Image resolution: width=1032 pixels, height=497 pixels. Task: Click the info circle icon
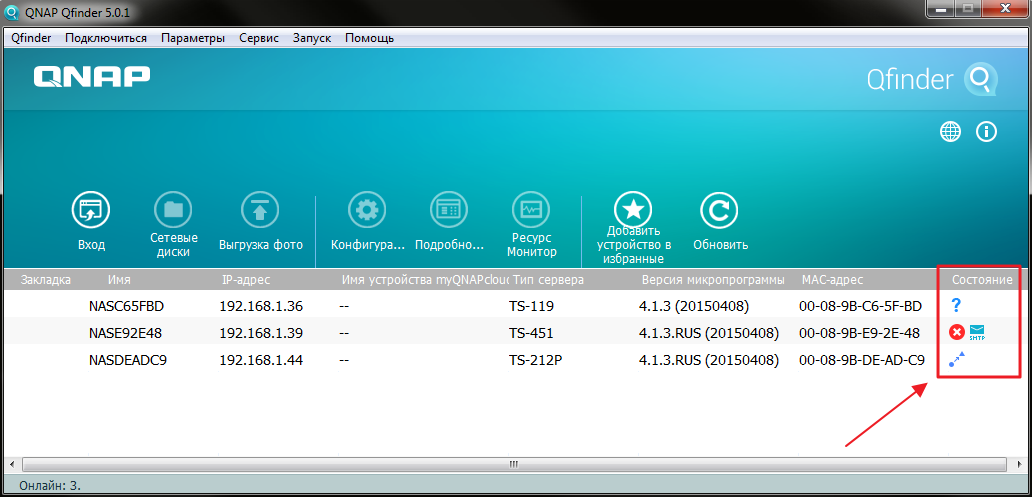tap(986, 132)
